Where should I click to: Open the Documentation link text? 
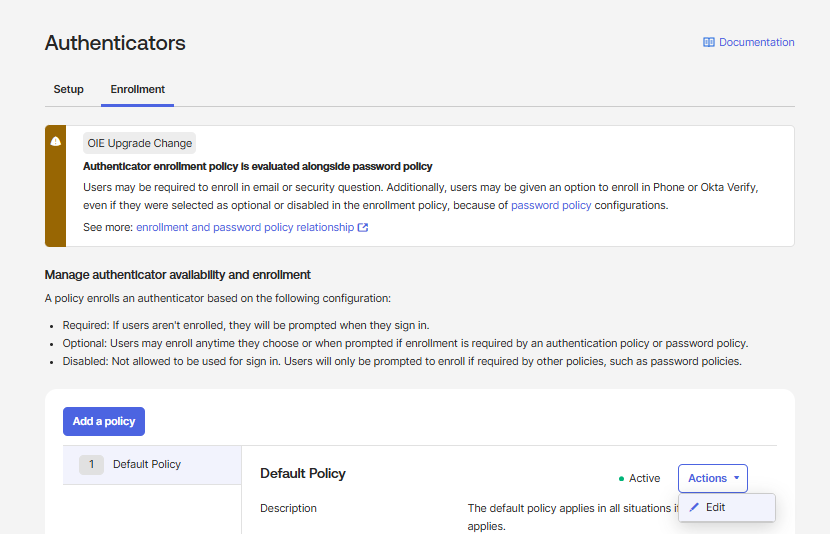(756, 42)
